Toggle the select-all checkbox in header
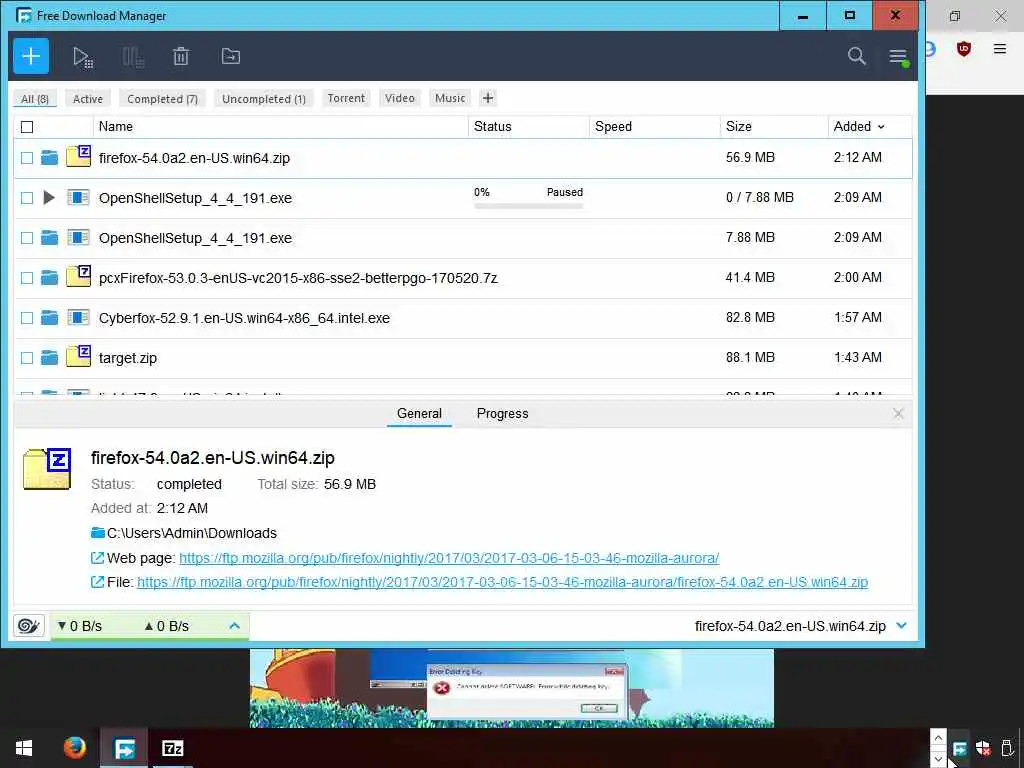Screen dimensions: 1024x768 [27, 127]
